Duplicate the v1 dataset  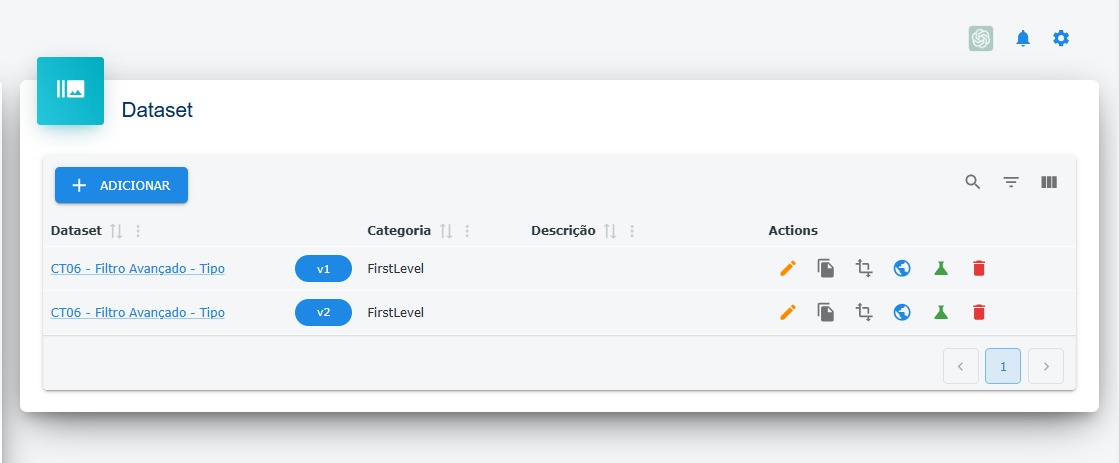(826, 268)
